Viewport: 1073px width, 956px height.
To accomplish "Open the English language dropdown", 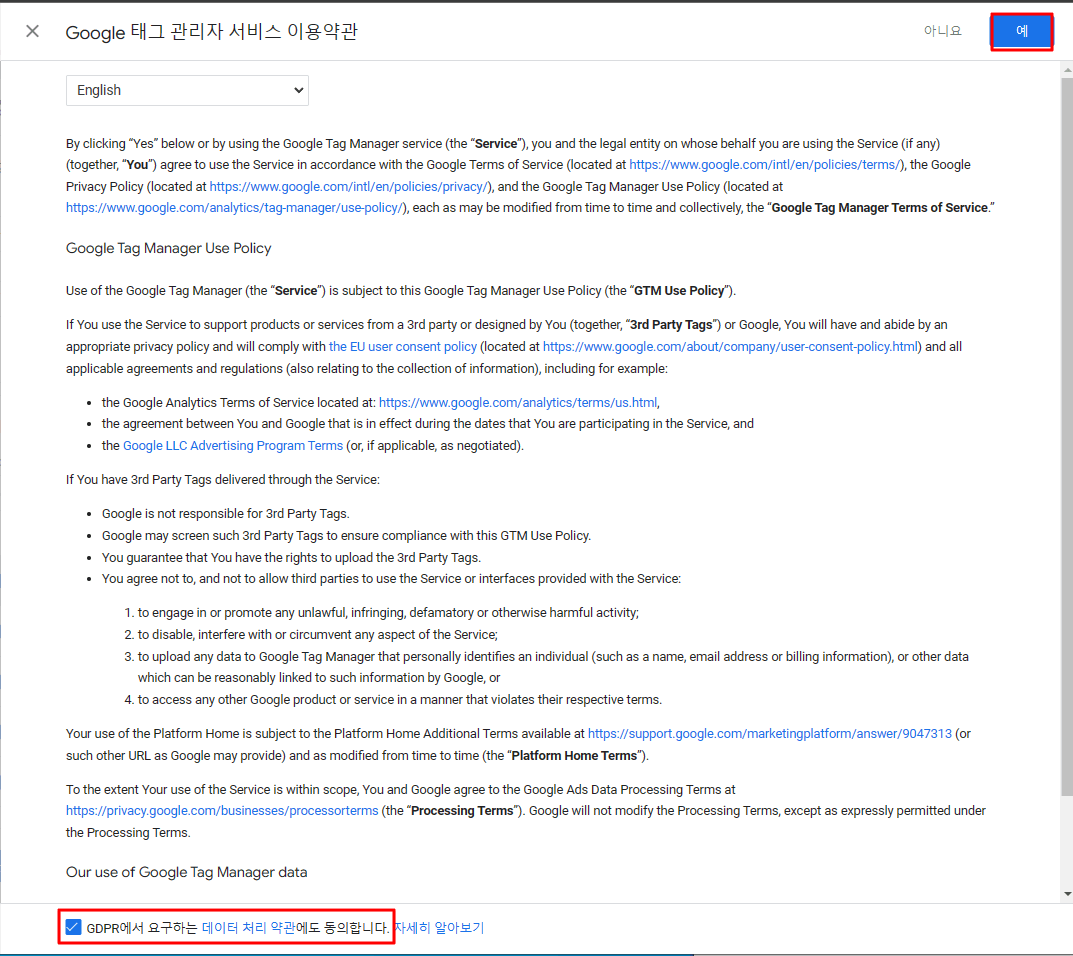I will [187, 90].
